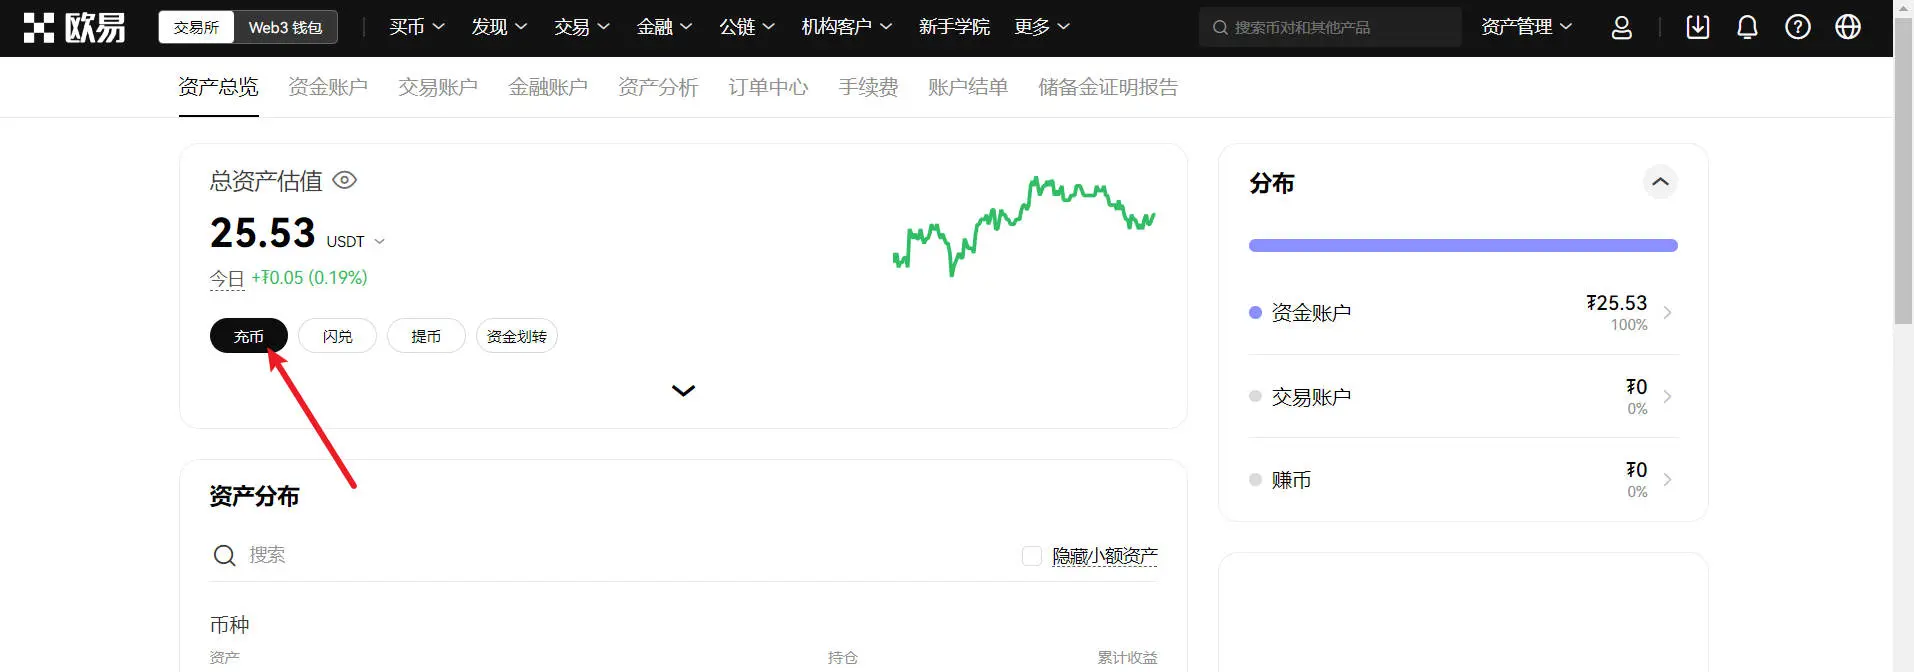
Task: Switch to Web3 钱包 mode
Action: pyautogui.click(x=285, y=27)
